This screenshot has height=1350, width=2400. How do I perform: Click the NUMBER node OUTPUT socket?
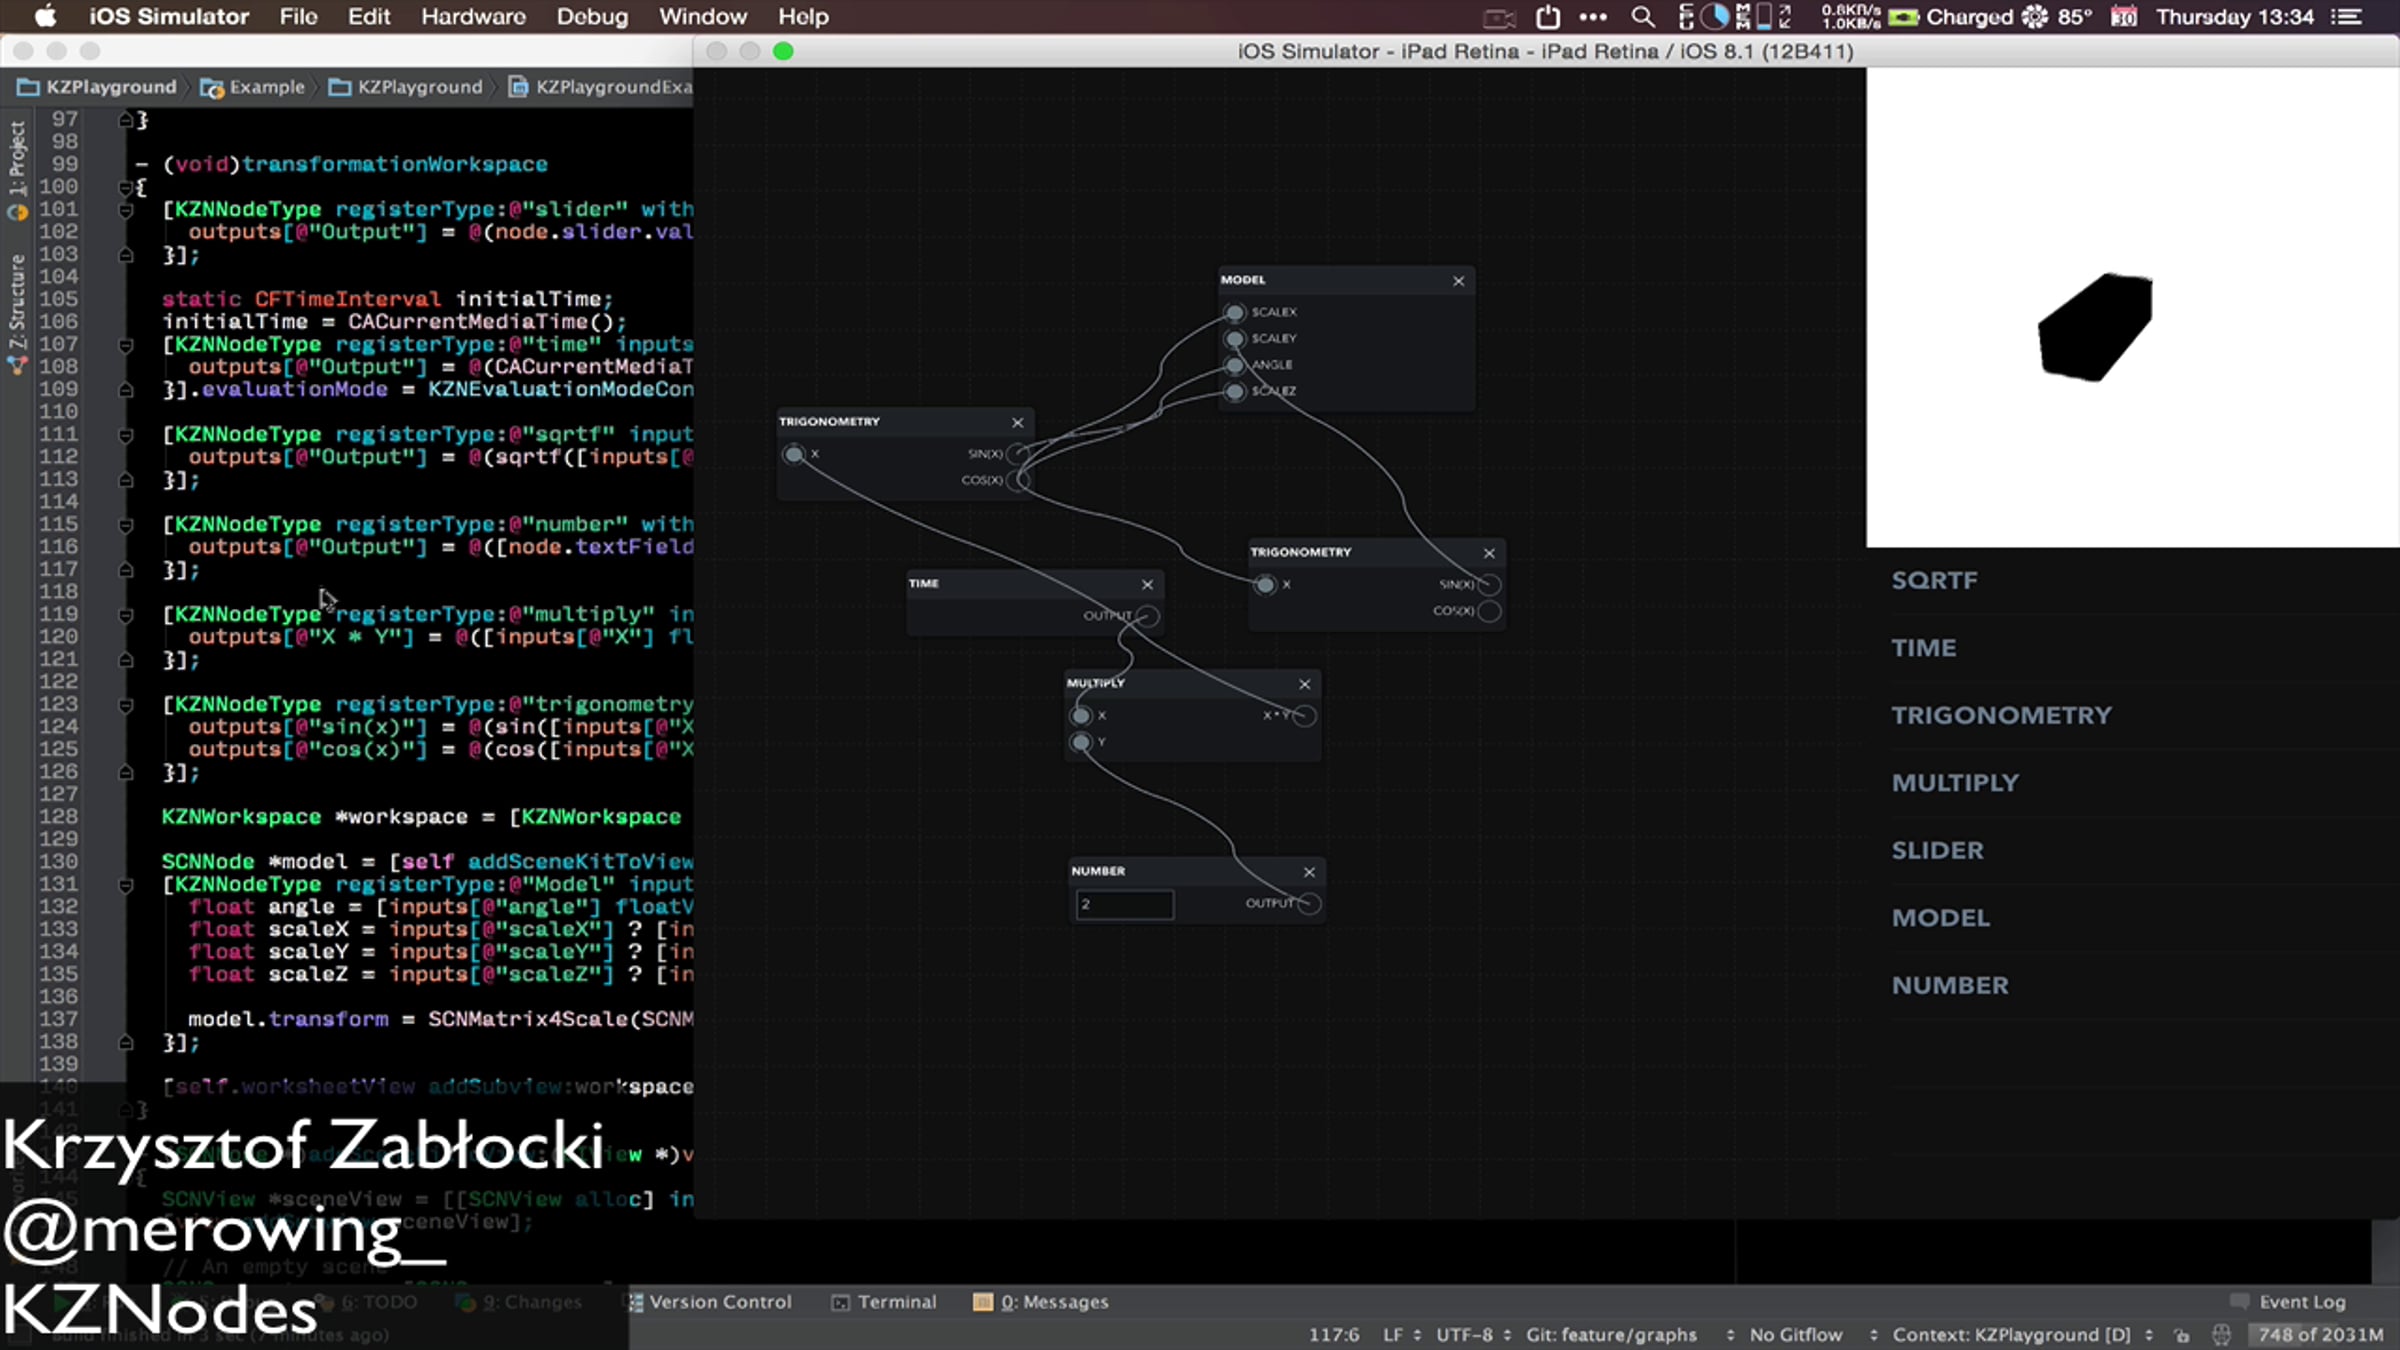pyautogui.click(x=1309, y=904)
